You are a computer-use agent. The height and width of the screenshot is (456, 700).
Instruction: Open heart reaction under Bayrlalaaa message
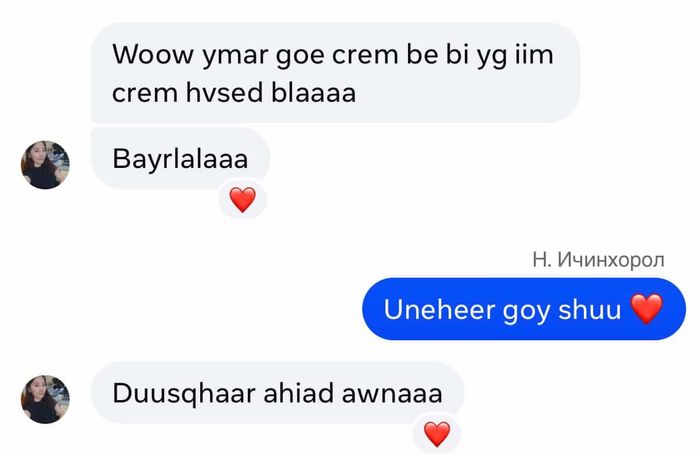click(x=242, y=200)
